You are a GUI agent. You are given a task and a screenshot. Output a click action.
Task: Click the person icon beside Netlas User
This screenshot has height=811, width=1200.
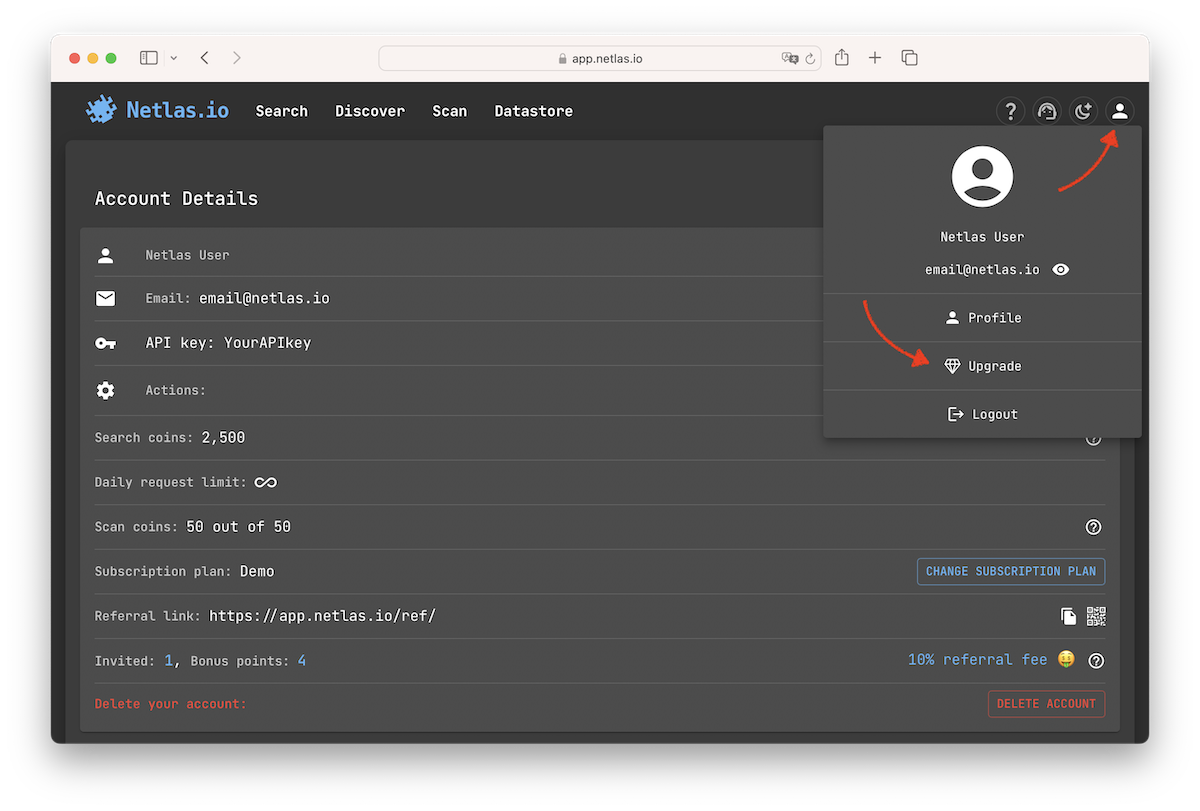pyautogui.click(x=105, y=255)
